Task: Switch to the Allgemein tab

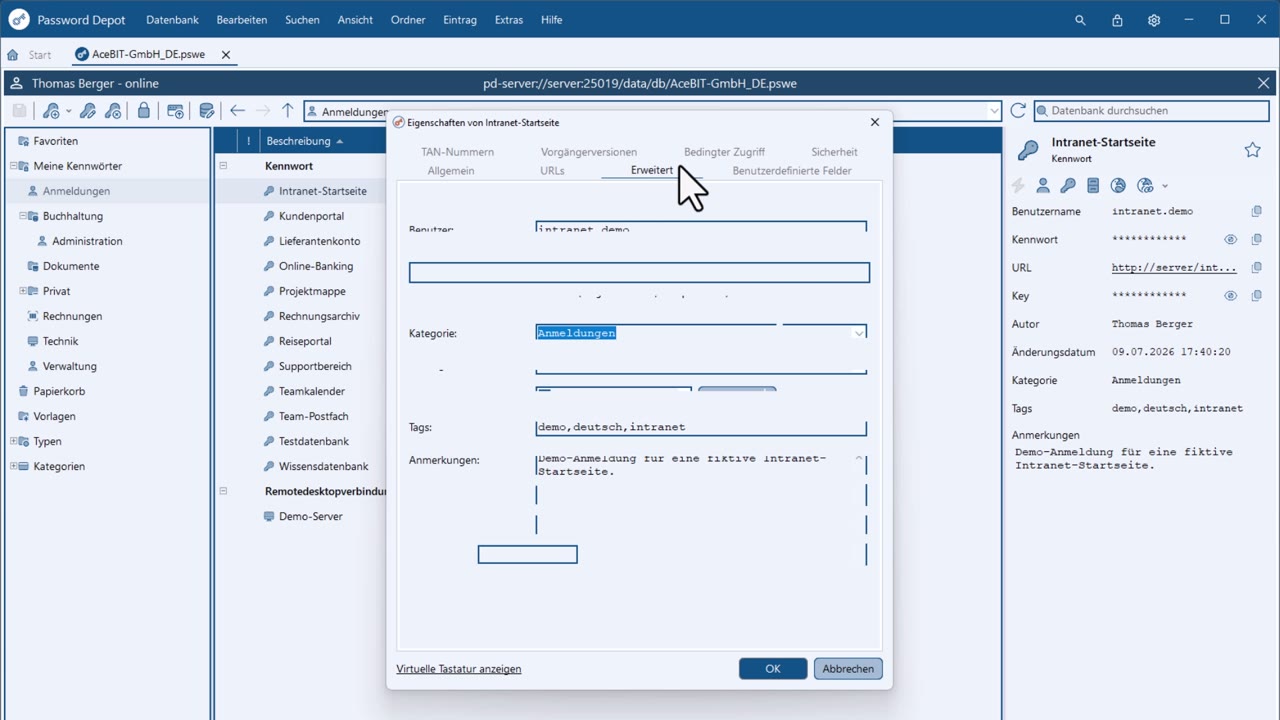Action: (x=451, y=171)
